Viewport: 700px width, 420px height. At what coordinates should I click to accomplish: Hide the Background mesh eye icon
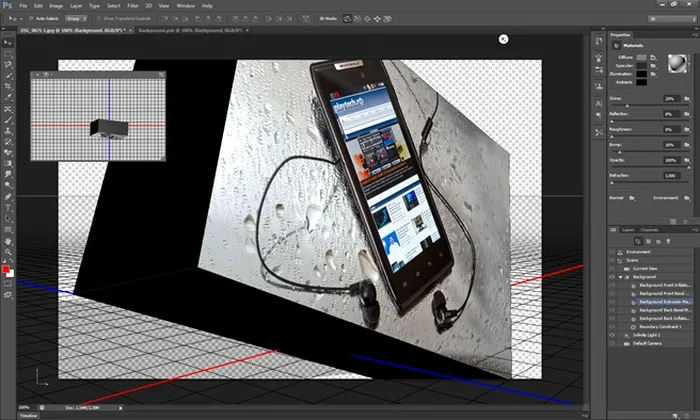[612, 277]
